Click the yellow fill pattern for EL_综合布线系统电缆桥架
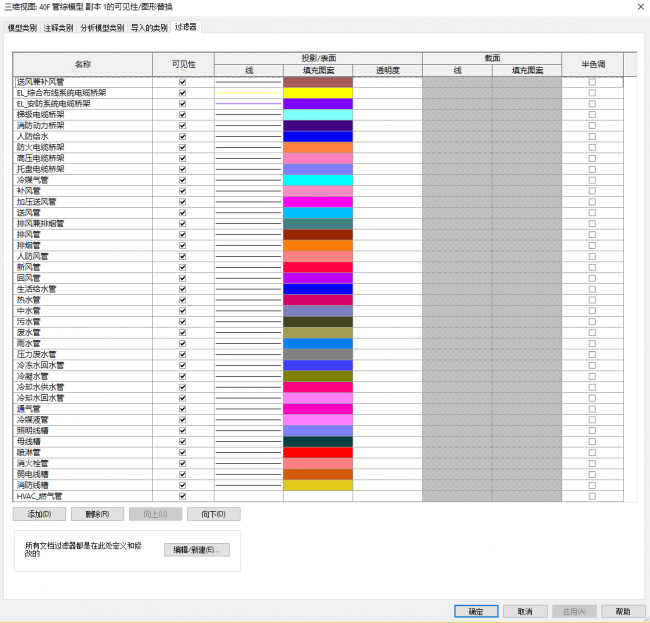This screenshot has height=623, width=650. 318,93
